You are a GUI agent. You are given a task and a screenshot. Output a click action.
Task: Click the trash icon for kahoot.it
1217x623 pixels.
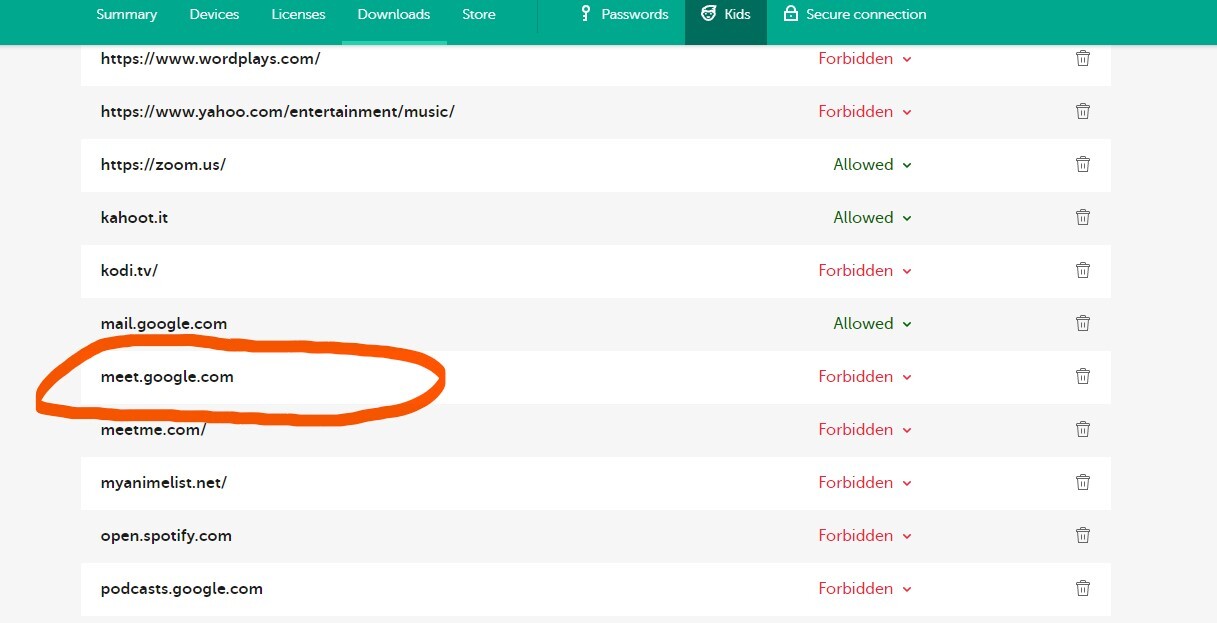[1082, 217]
